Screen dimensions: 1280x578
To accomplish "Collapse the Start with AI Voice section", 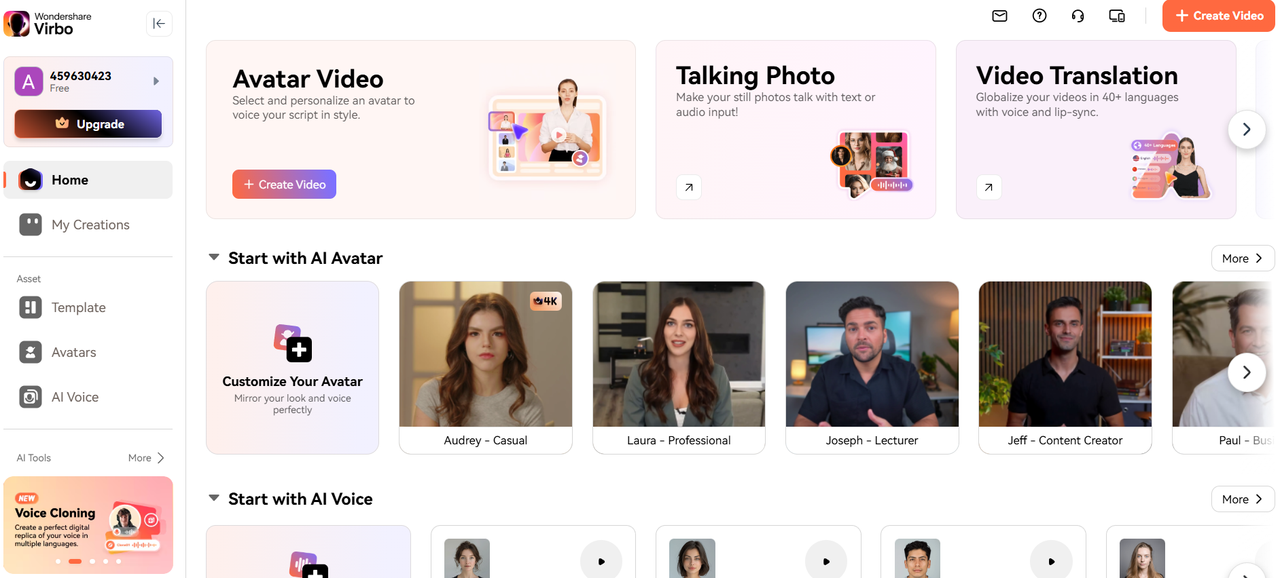I will [x=214, y=498].
